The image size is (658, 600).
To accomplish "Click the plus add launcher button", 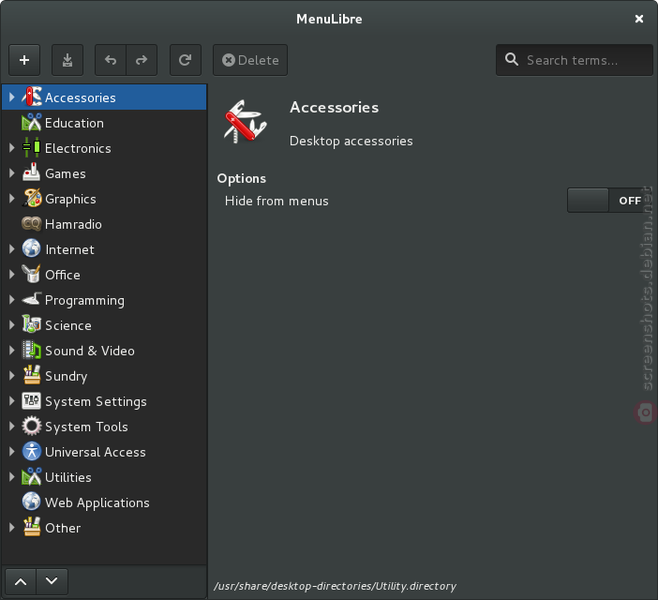I will click(24, 60).
